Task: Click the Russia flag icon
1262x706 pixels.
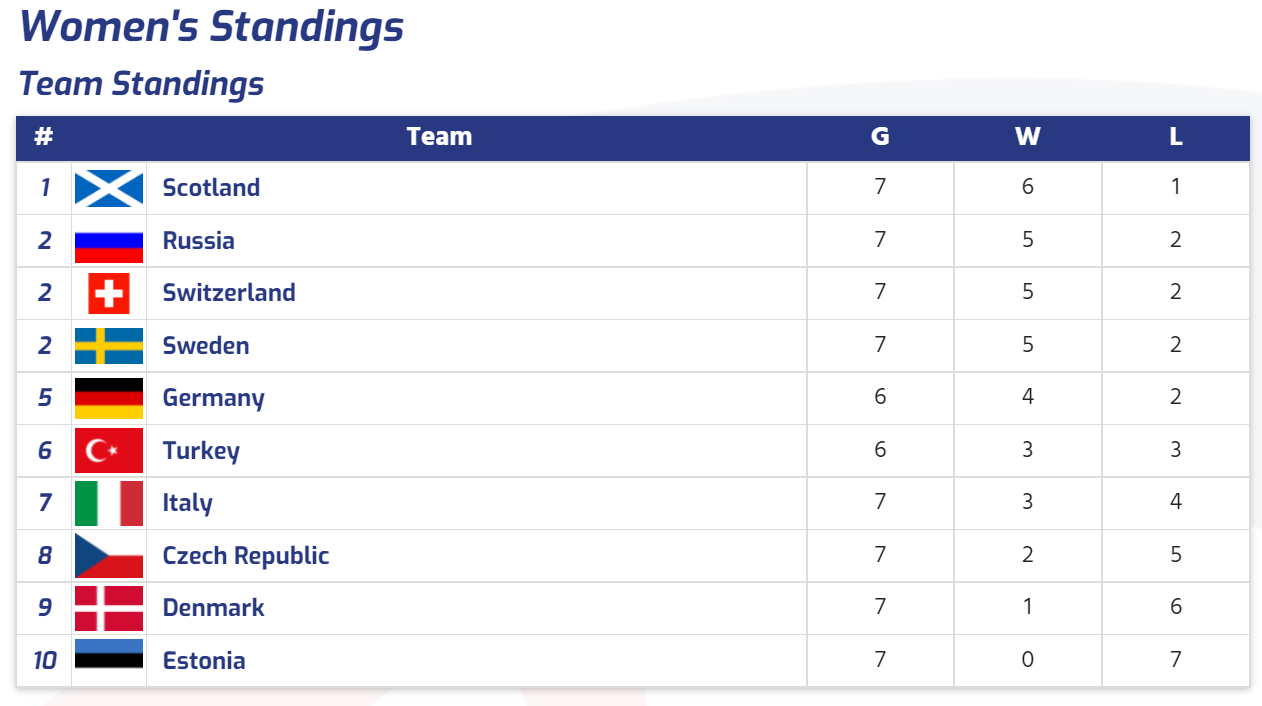Action: tap(109, 241)
